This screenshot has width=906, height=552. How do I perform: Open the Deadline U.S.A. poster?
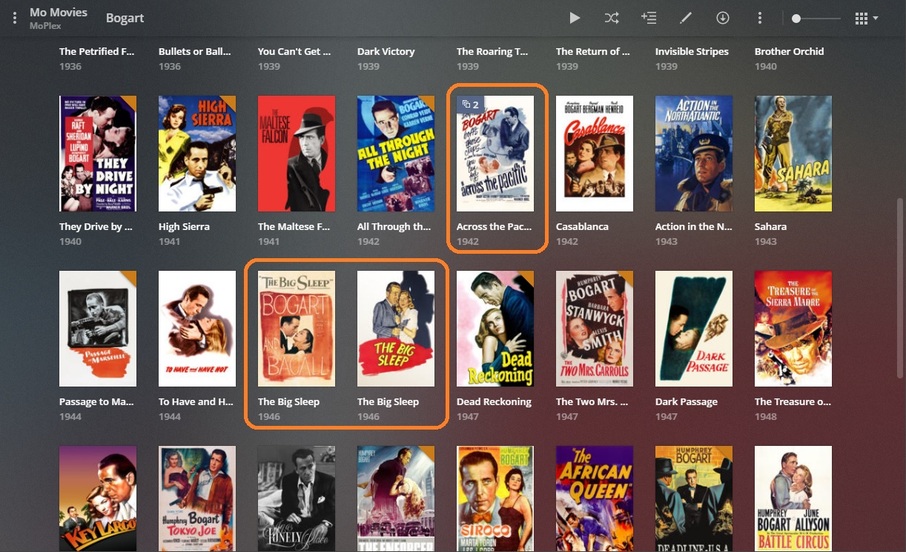click(694, 499)
